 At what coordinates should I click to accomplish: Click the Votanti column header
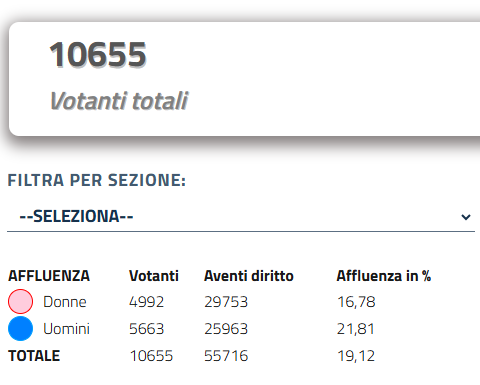coord(154,276)
